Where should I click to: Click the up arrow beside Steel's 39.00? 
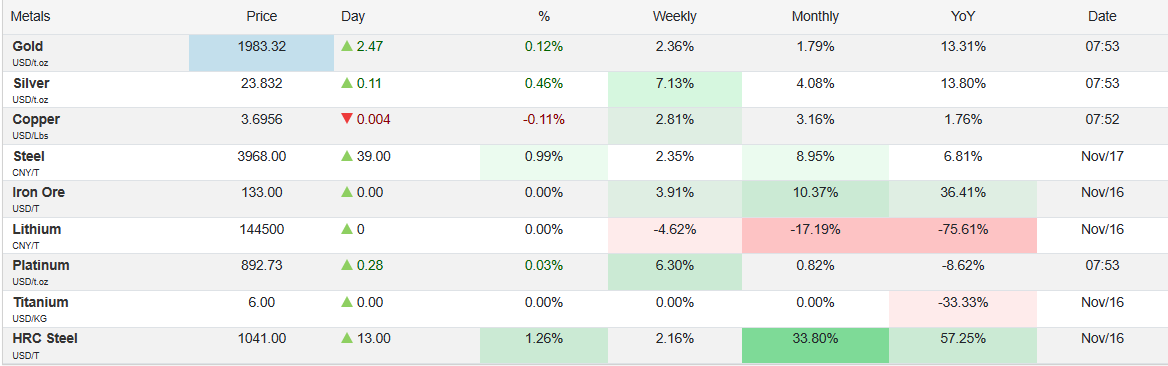point(346,156)
